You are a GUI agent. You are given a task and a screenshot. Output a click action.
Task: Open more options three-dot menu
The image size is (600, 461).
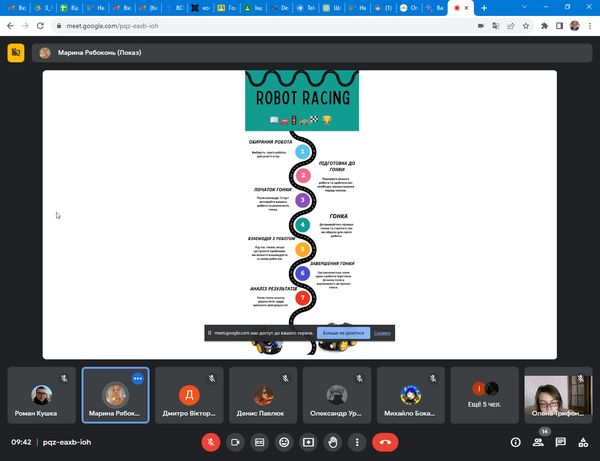coord(357,441)
